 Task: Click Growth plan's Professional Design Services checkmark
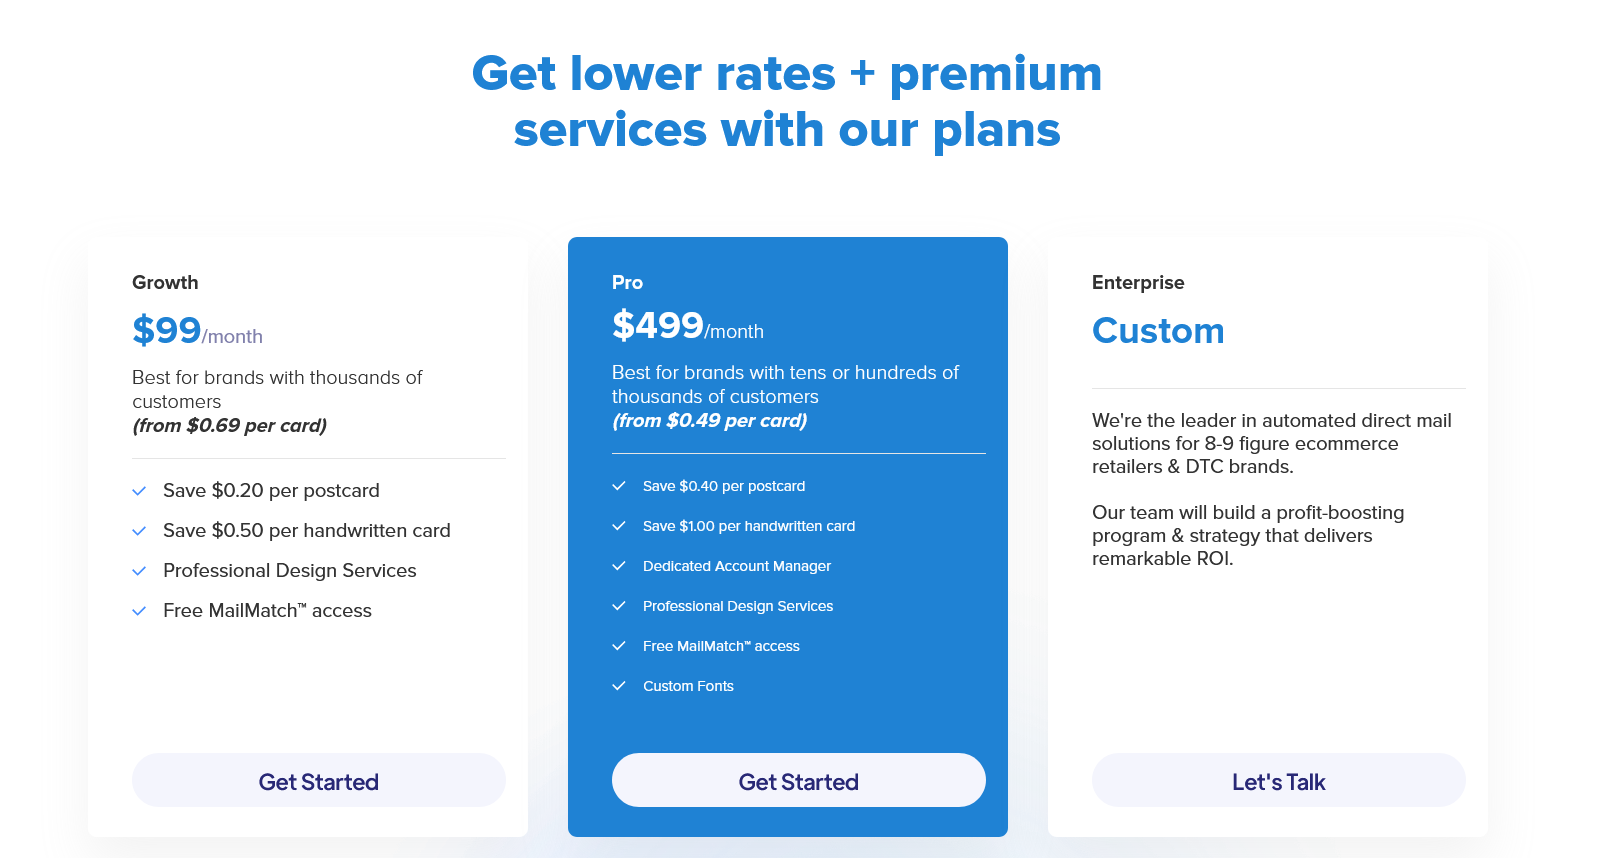[x=139, y=571]
